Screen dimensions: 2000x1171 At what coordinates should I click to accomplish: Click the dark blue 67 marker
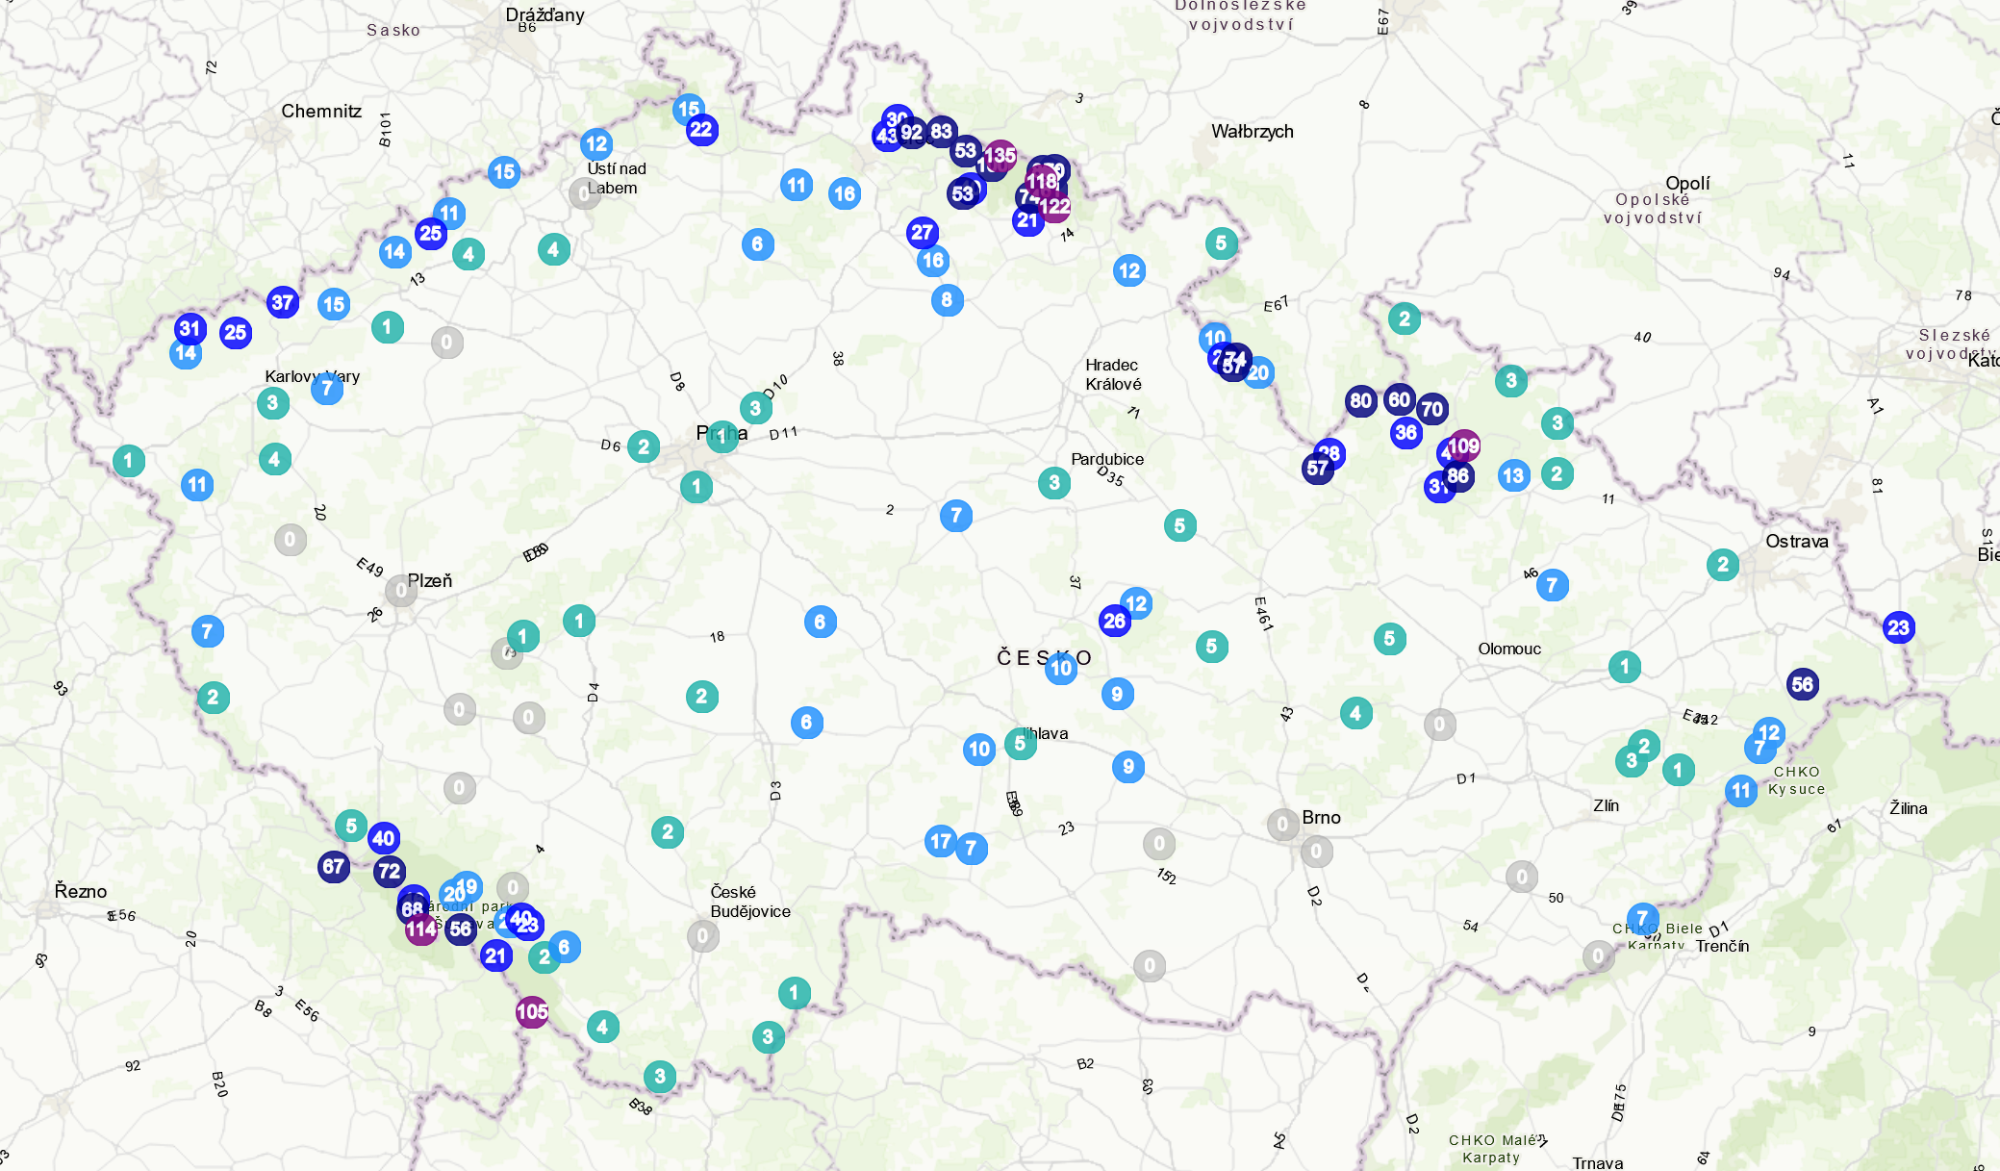coord(334,867)
